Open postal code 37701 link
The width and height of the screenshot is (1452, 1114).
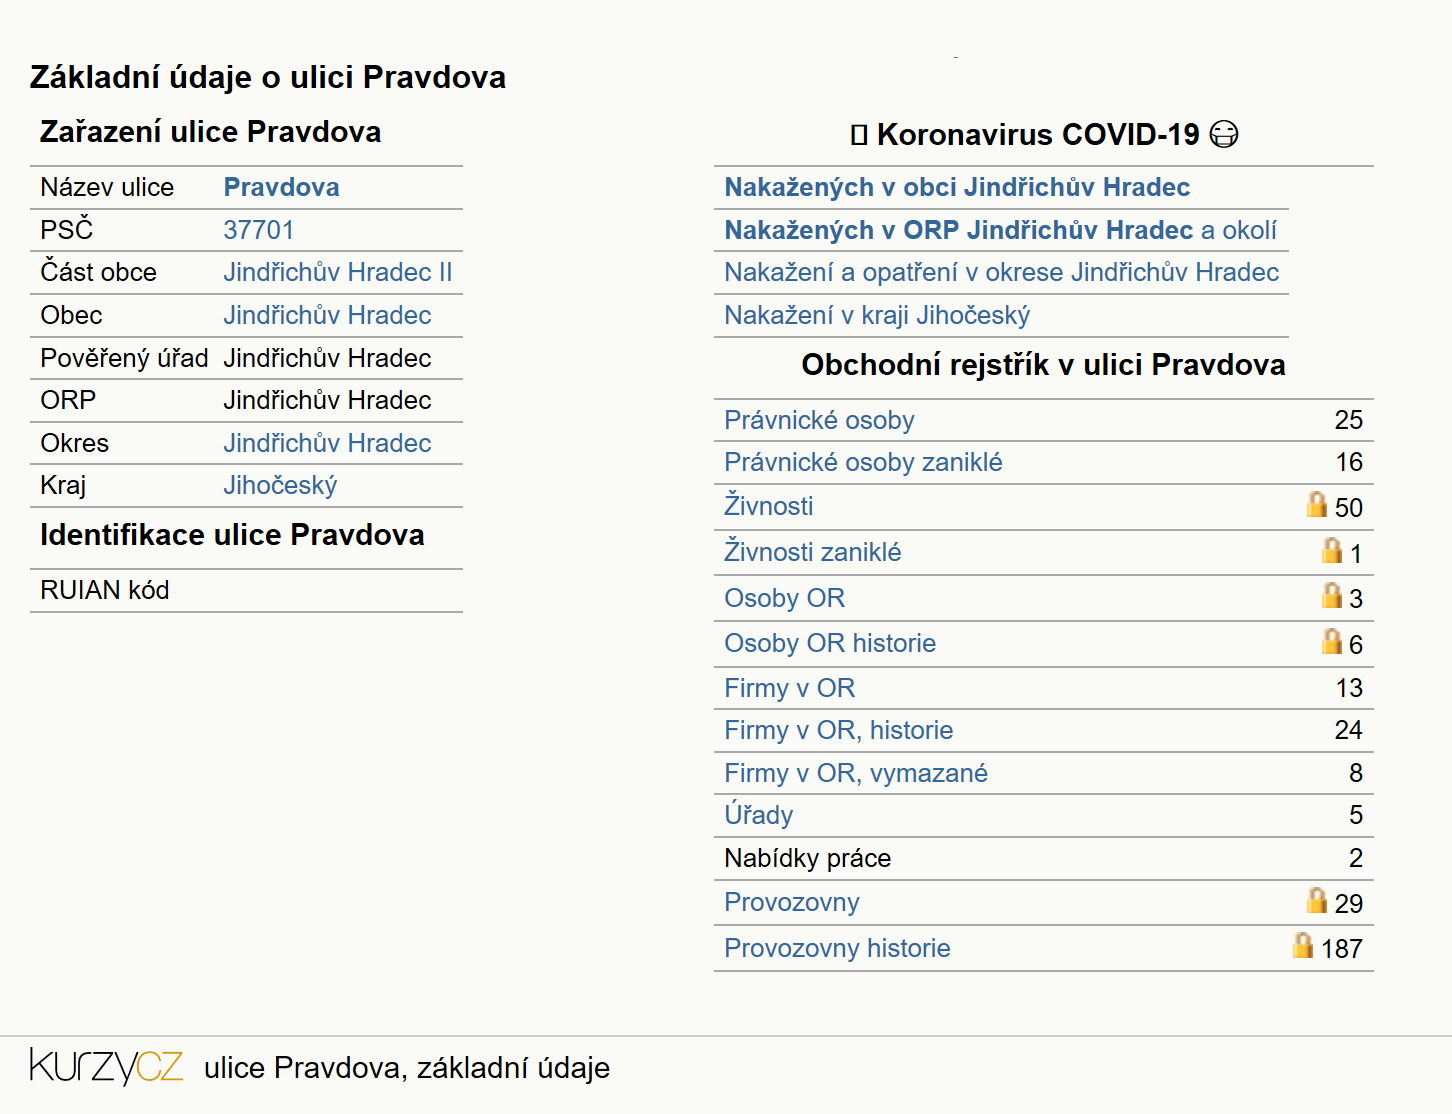pyautogui.click(x=258, y=230)
